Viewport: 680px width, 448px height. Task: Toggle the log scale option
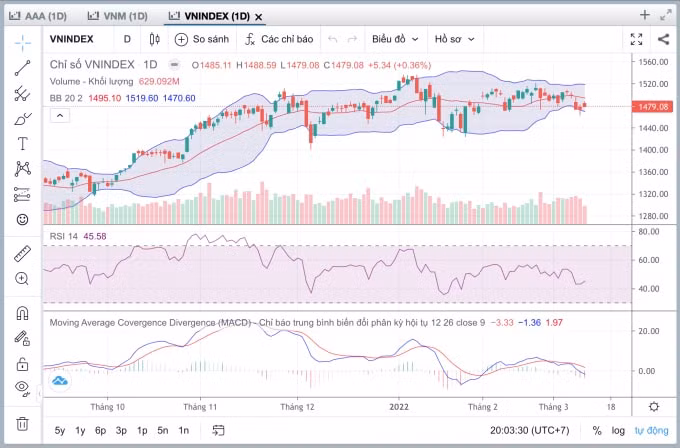pos(618,431)
